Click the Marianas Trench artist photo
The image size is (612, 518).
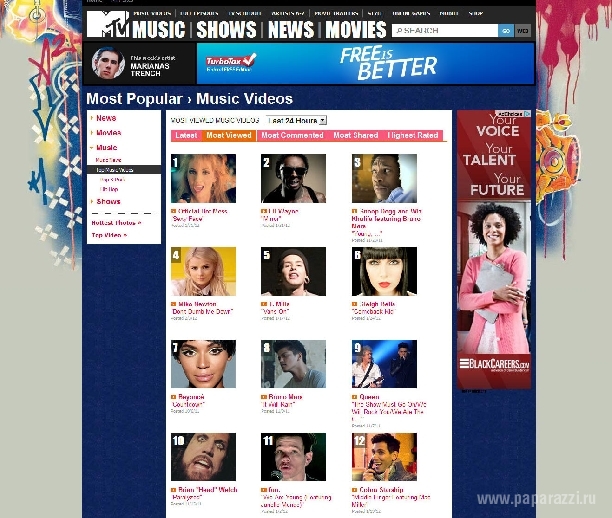pos(108,63)
